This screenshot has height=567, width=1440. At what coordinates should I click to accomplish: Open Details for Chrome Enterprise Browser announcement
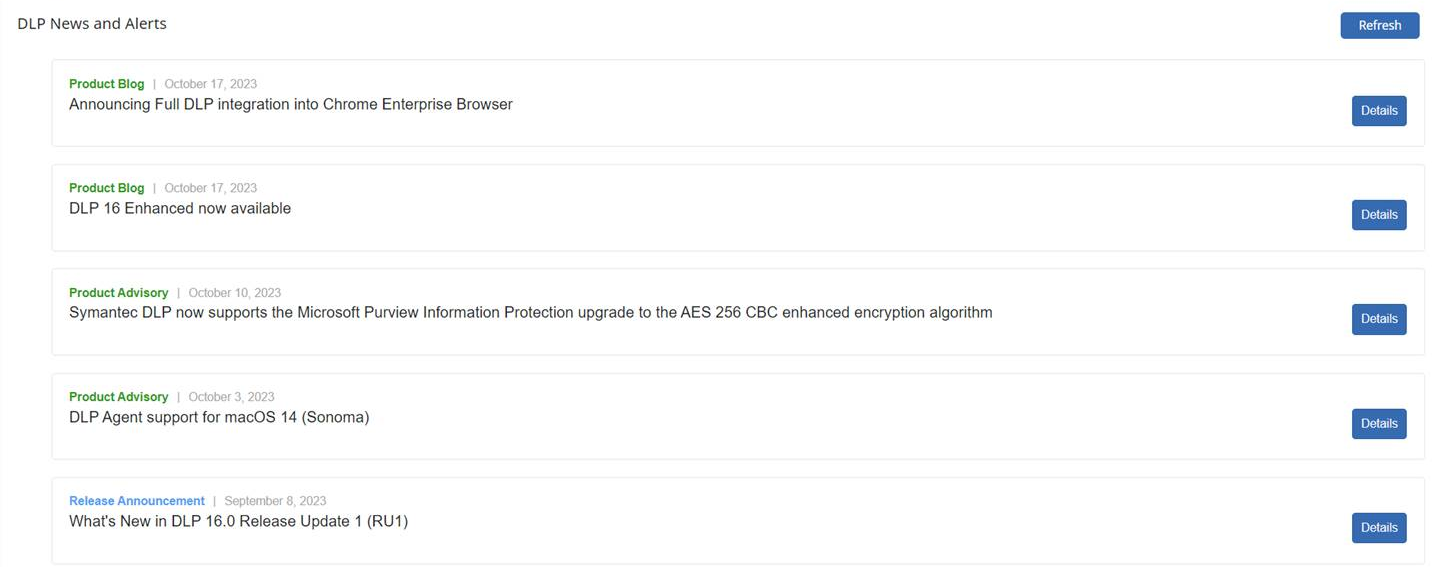pos(1379,111)
